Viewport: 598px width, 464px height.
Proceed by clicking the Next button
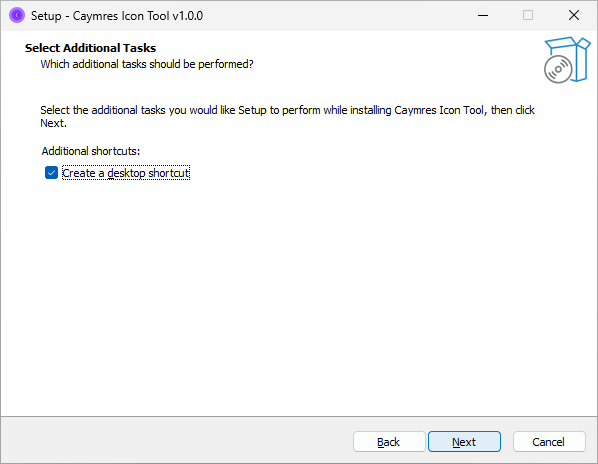coord(464,442)
